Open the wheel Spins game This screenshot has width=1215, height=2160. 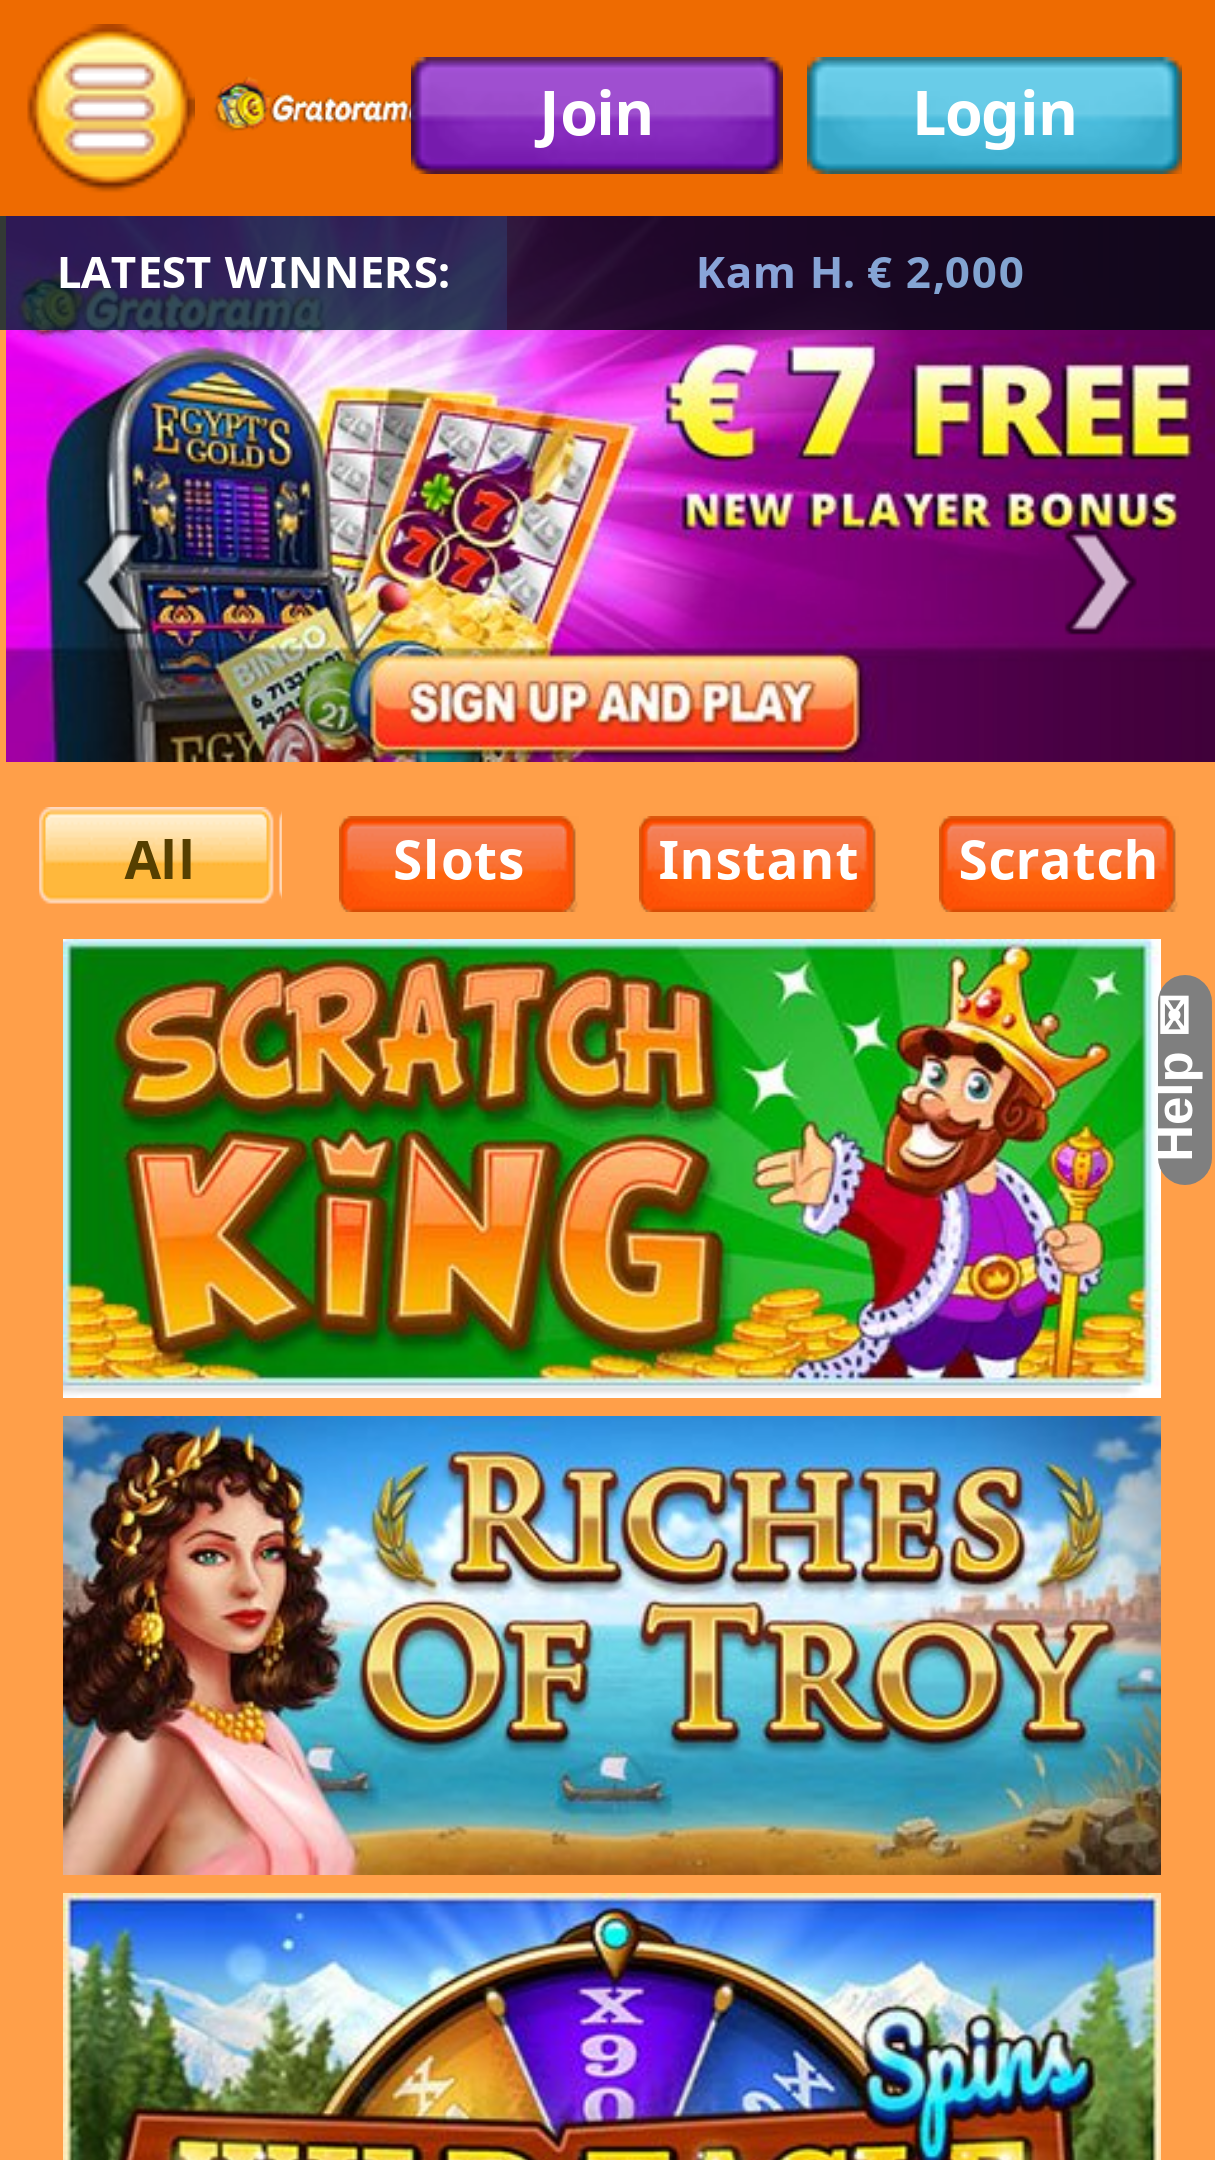point(611,2027)
